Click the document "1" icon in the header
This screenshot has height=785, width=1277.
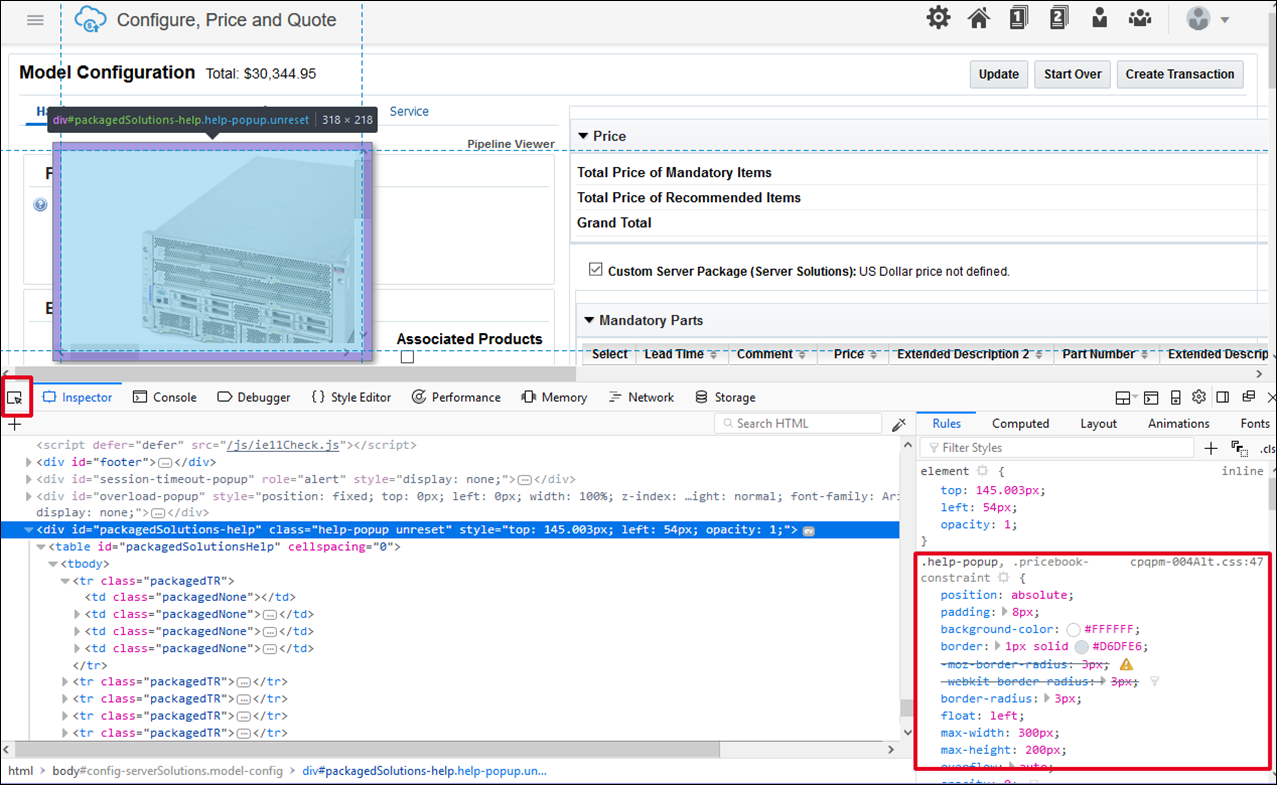pyautogui.click(x=1018, y=17)
